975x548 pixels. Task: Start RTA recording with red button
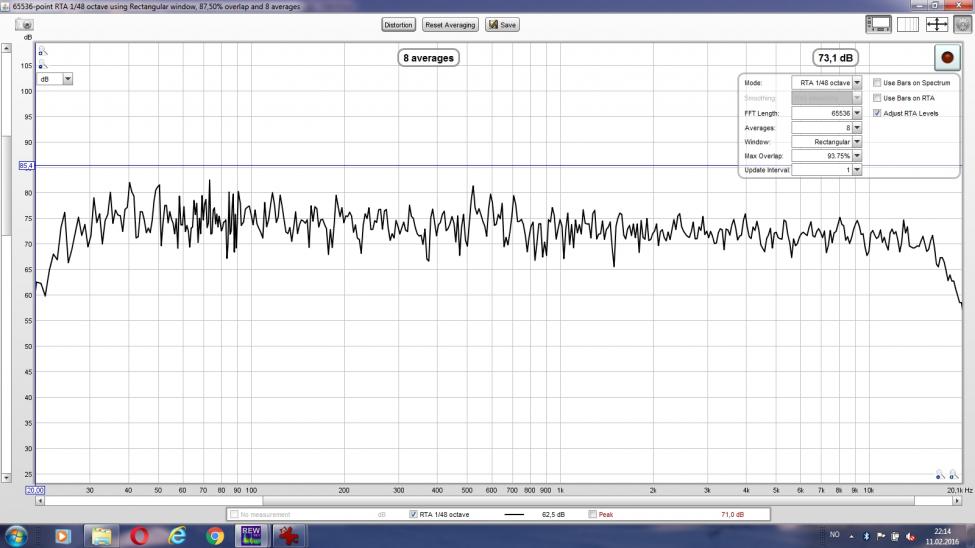point(947,57)
